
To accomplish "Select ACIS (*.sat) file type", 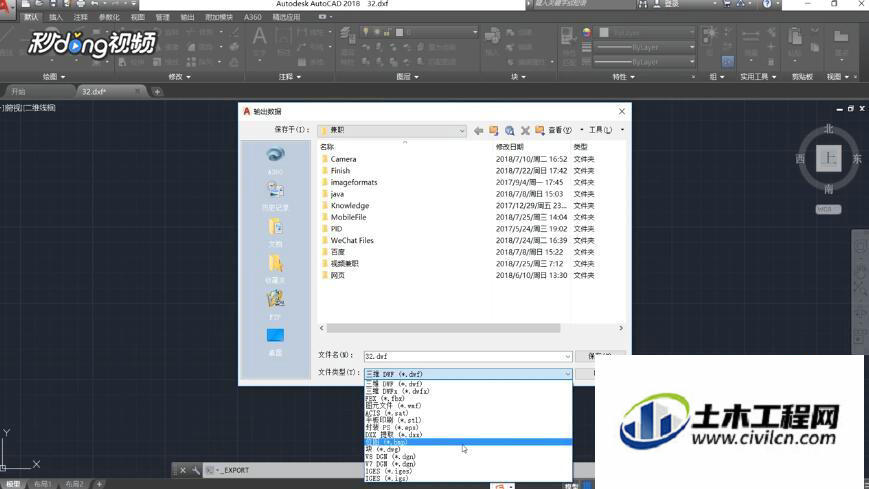I will coord(468,413).
